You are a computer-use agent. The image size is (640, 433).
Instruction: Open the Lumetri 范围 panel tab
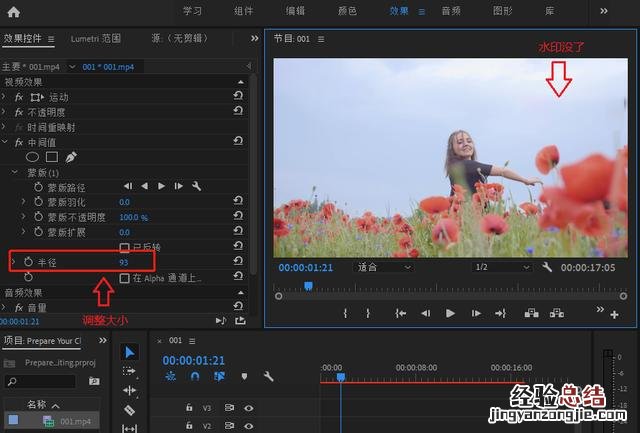click(96, 38)
